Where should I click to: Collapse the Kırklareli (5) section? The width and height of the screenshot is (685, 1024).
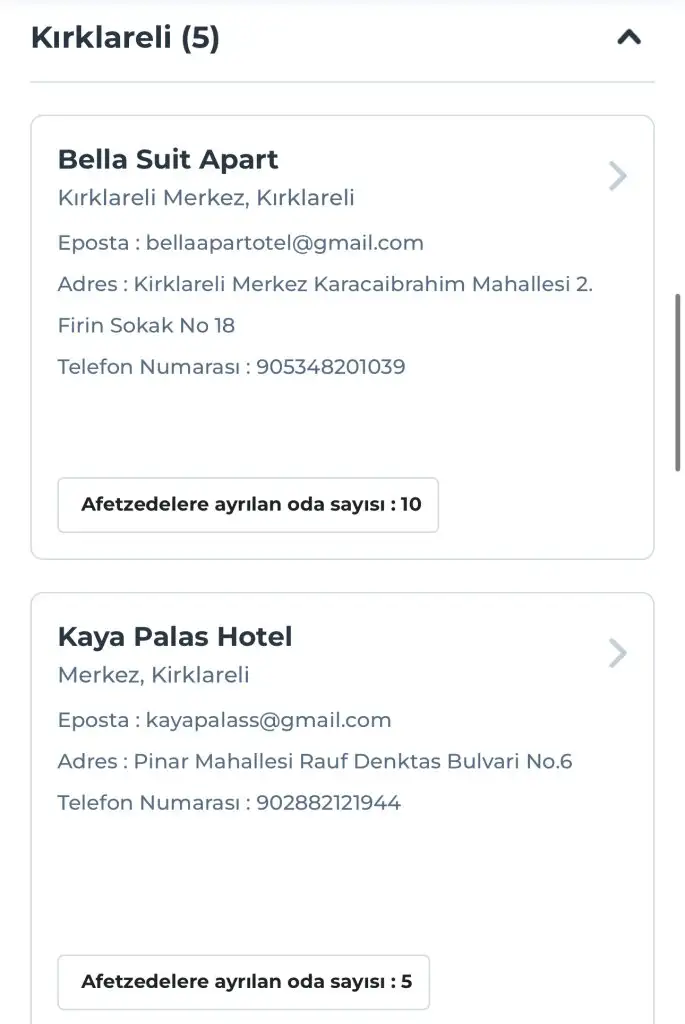(628, 38)
